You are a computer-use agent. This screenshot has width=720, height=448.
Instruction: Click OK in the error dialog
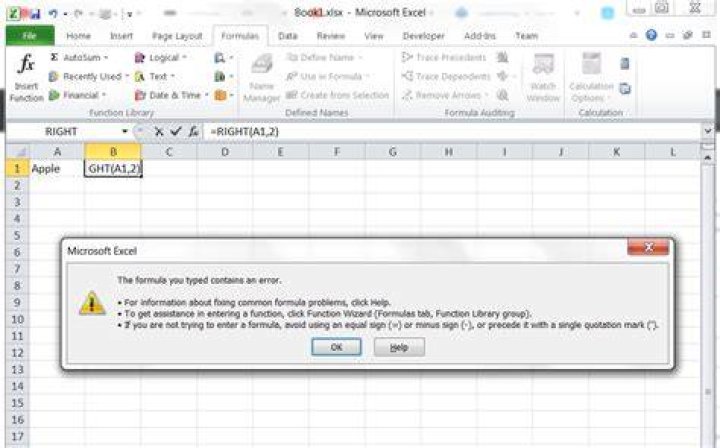click(336, 347)
